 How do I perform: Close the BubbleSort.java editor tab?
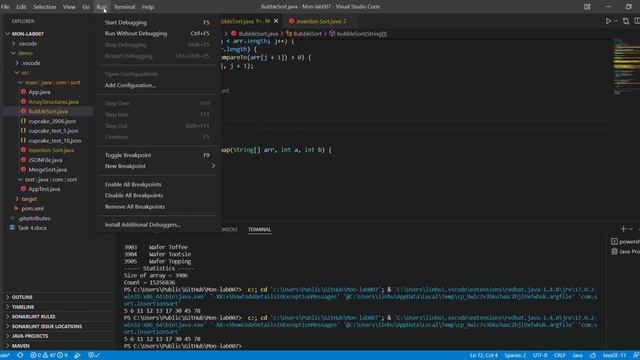pyautogui.click(x=276, y=21)
